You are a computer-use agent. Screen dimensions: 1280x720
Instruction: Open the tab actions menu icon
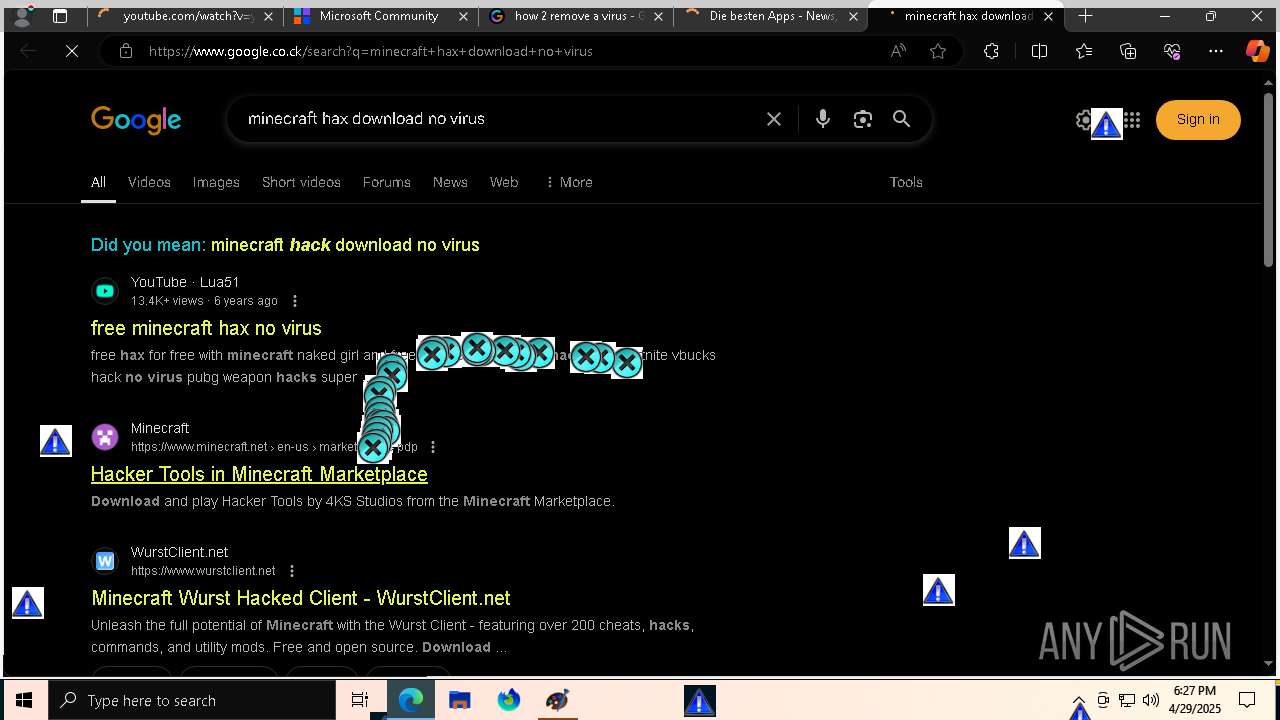click(60, 16)
